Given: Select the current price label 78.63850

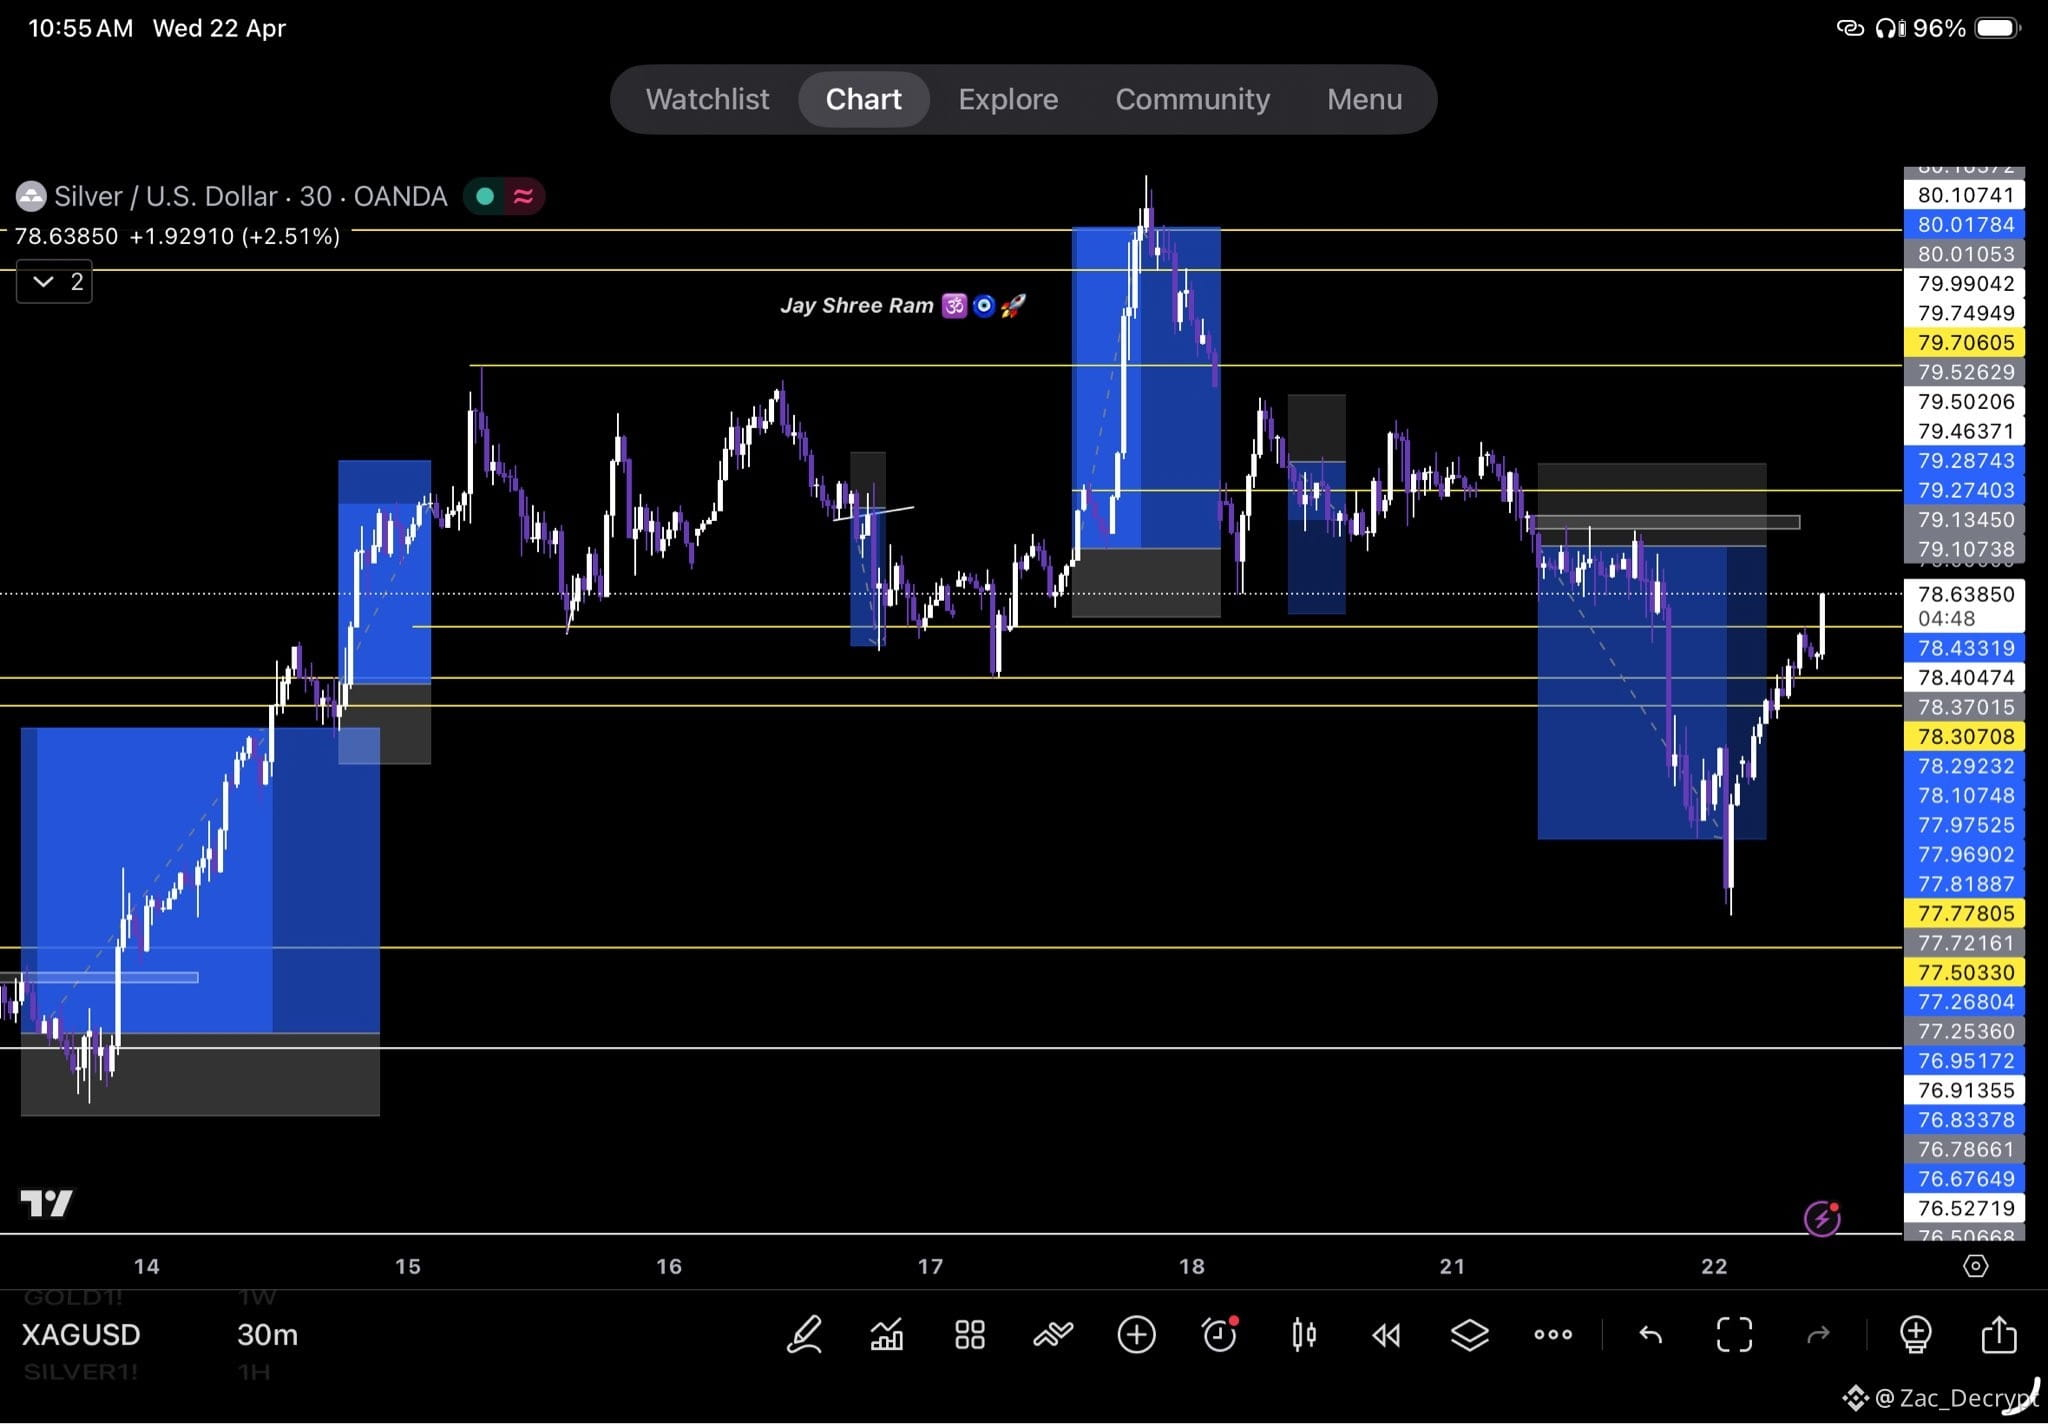Looking at the screenshot, I should click(1965, 594).
